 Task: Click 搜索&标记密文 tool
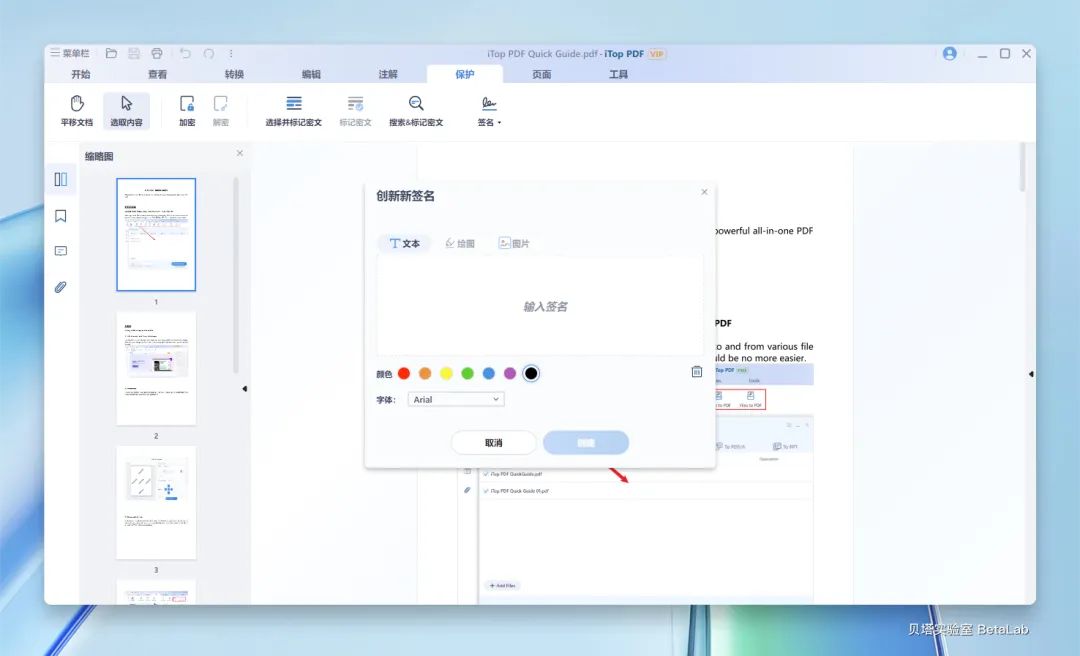tap(416, 111)
